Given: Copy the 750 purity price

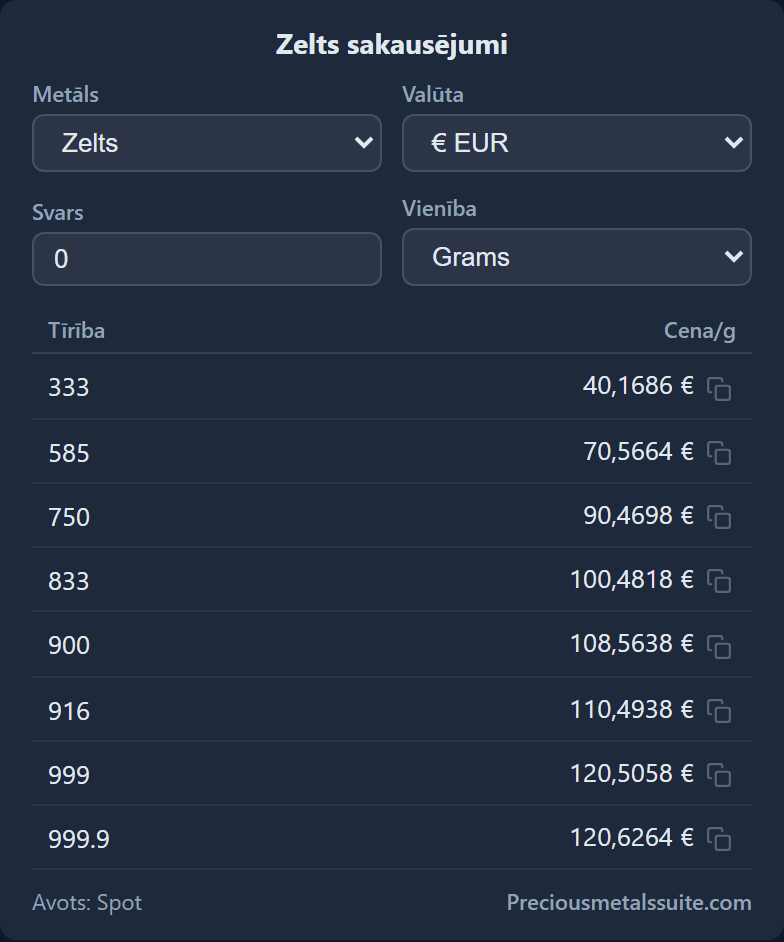Looking at the screenshot, I should (x=719, y=517).
